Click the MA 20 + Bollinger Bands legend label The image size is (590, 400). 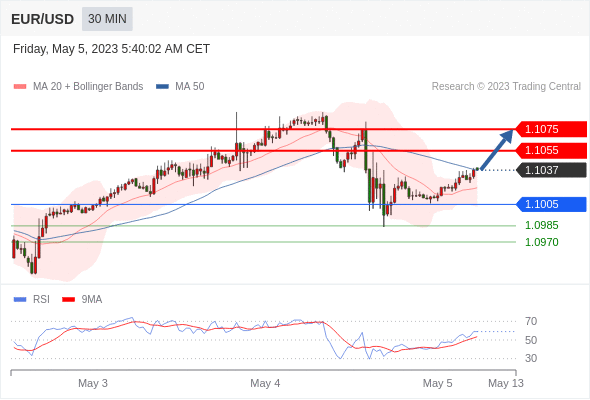(x=88, y=87)
